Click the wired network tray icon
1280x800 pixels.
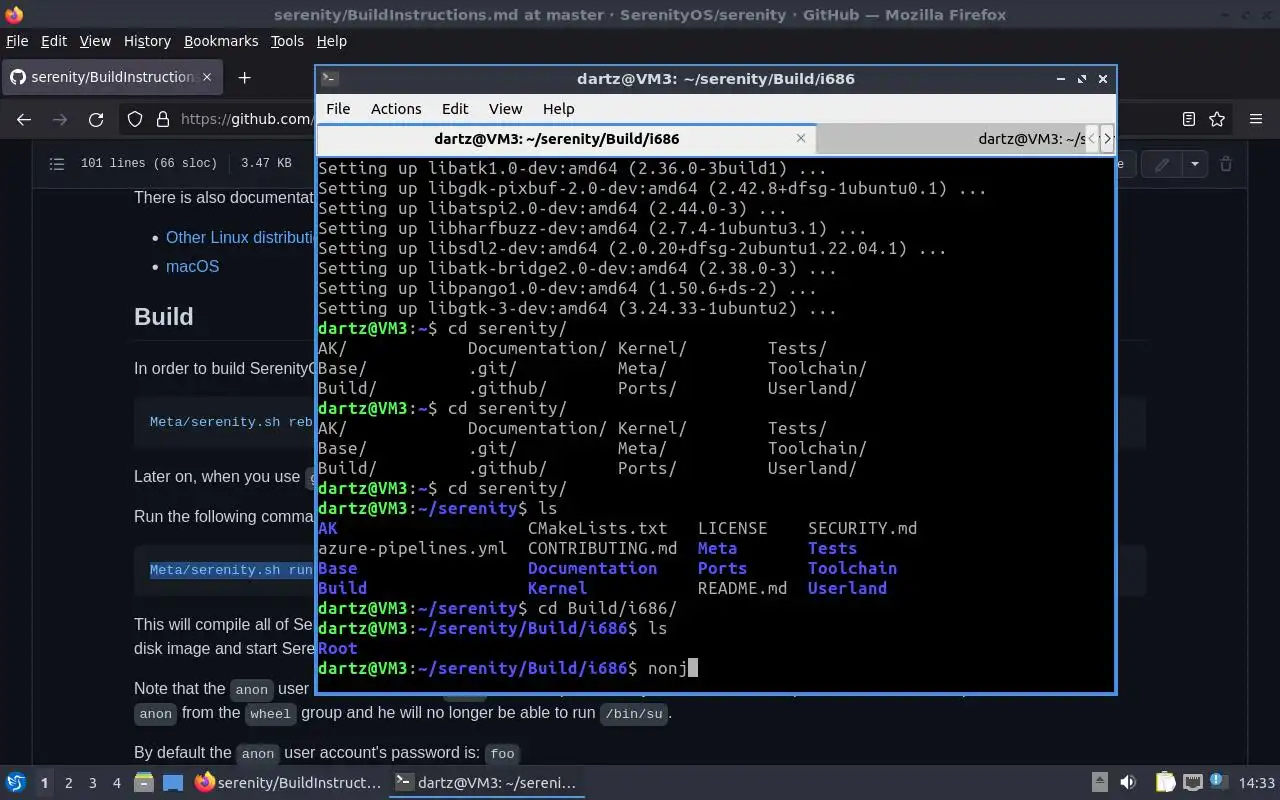(1193, 782)
